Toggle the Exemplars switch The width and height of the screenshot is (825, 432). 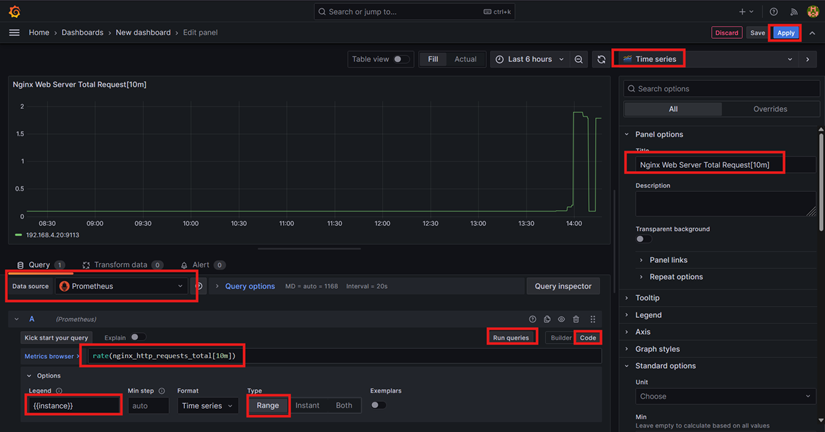378,405
